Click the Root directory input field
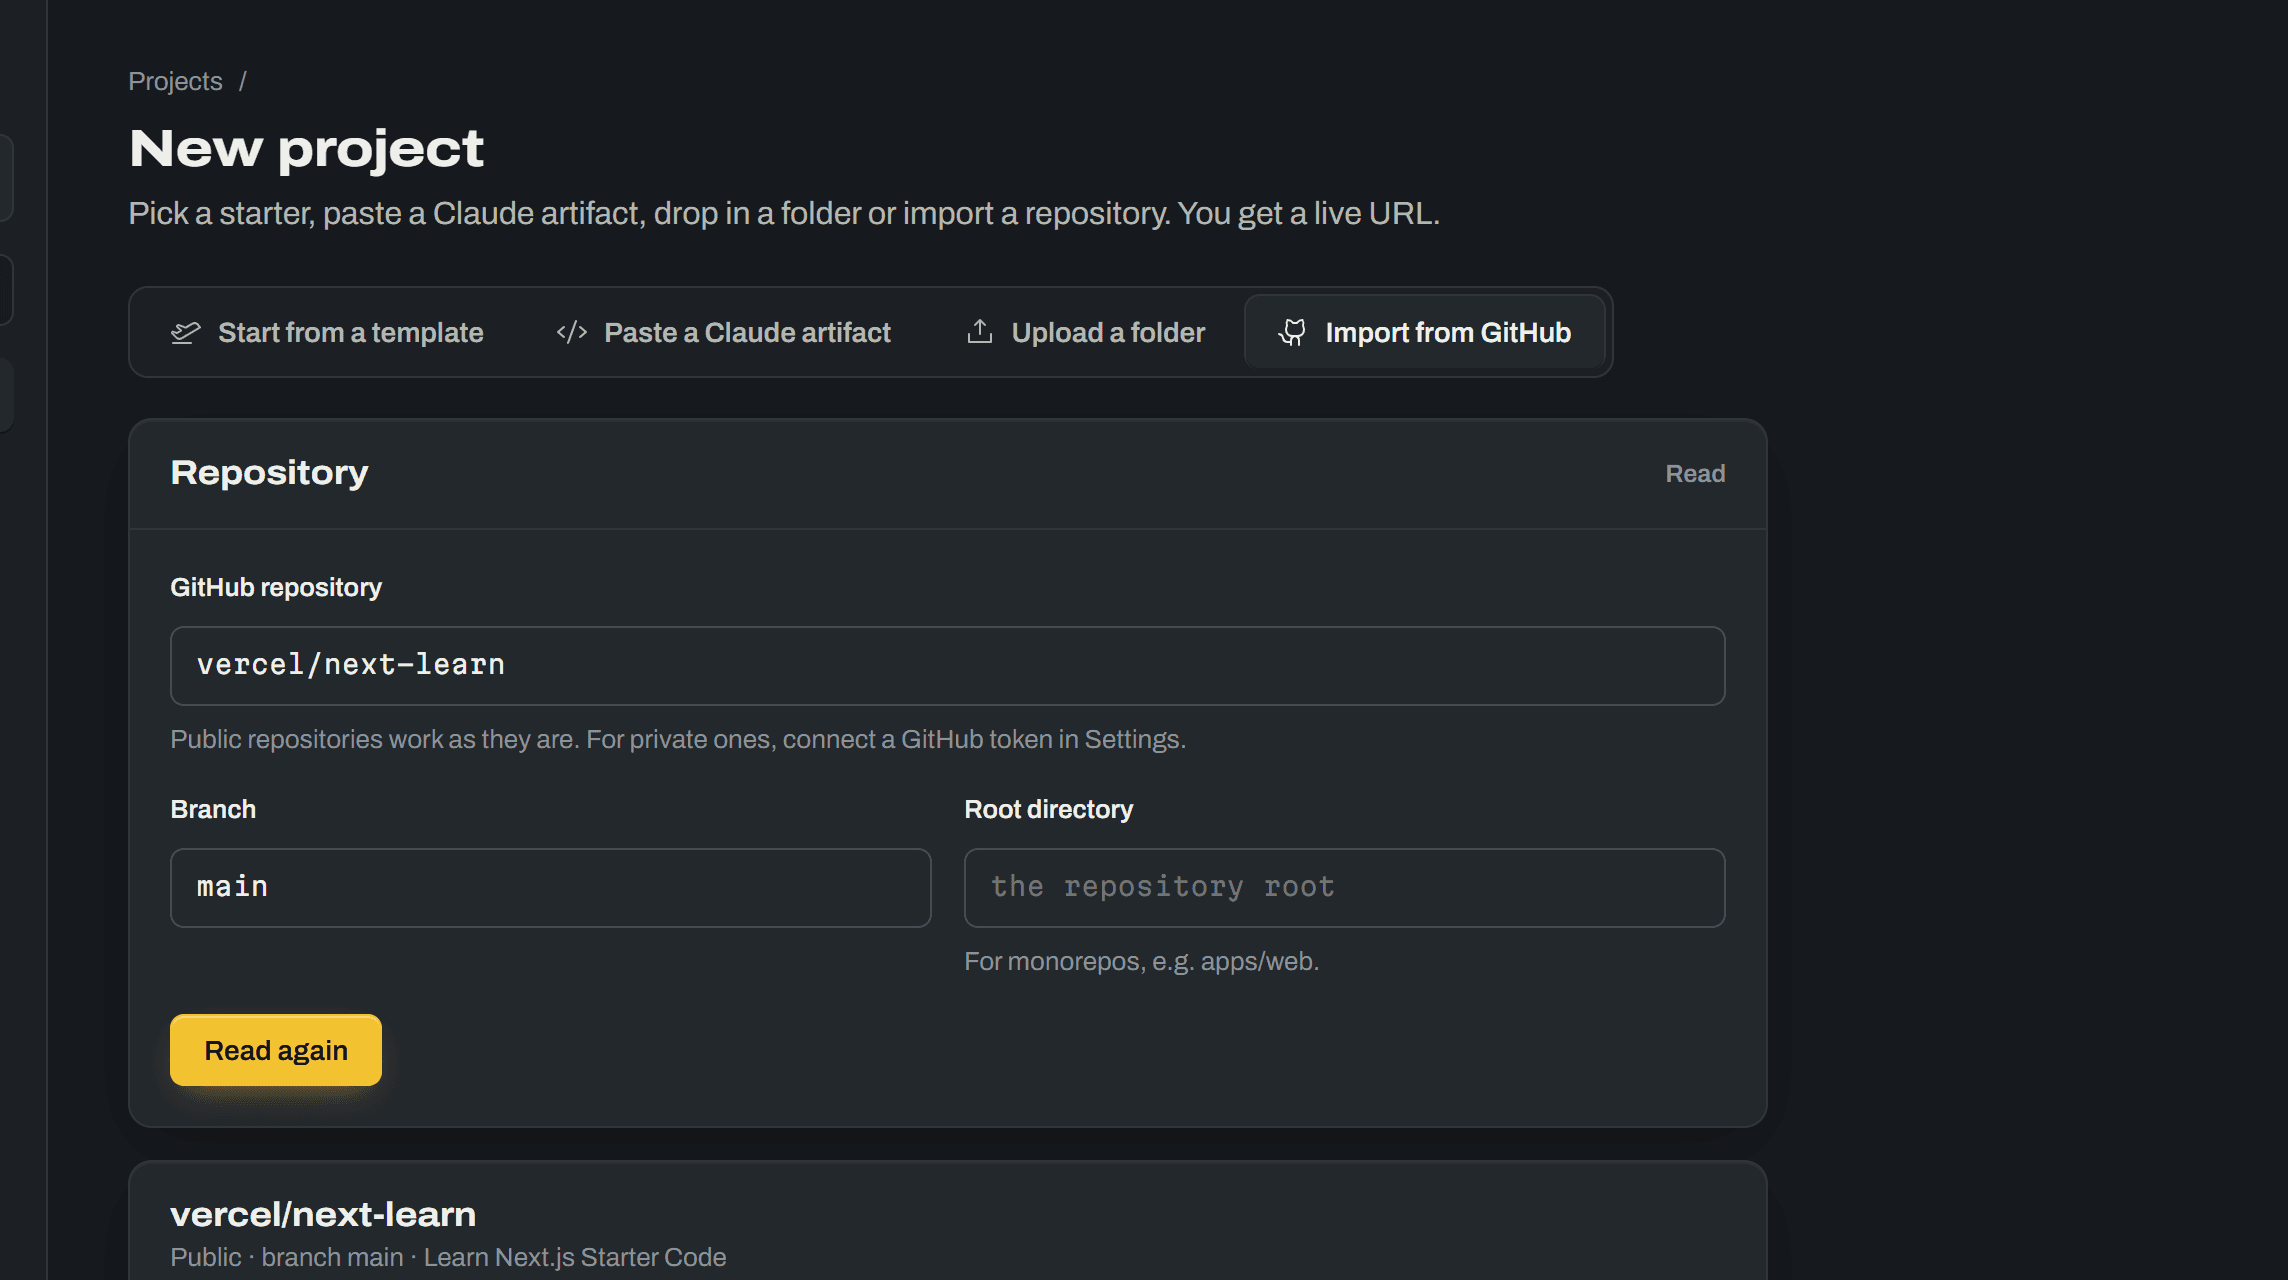Screen dimensions: 2288x1280 1345,888
